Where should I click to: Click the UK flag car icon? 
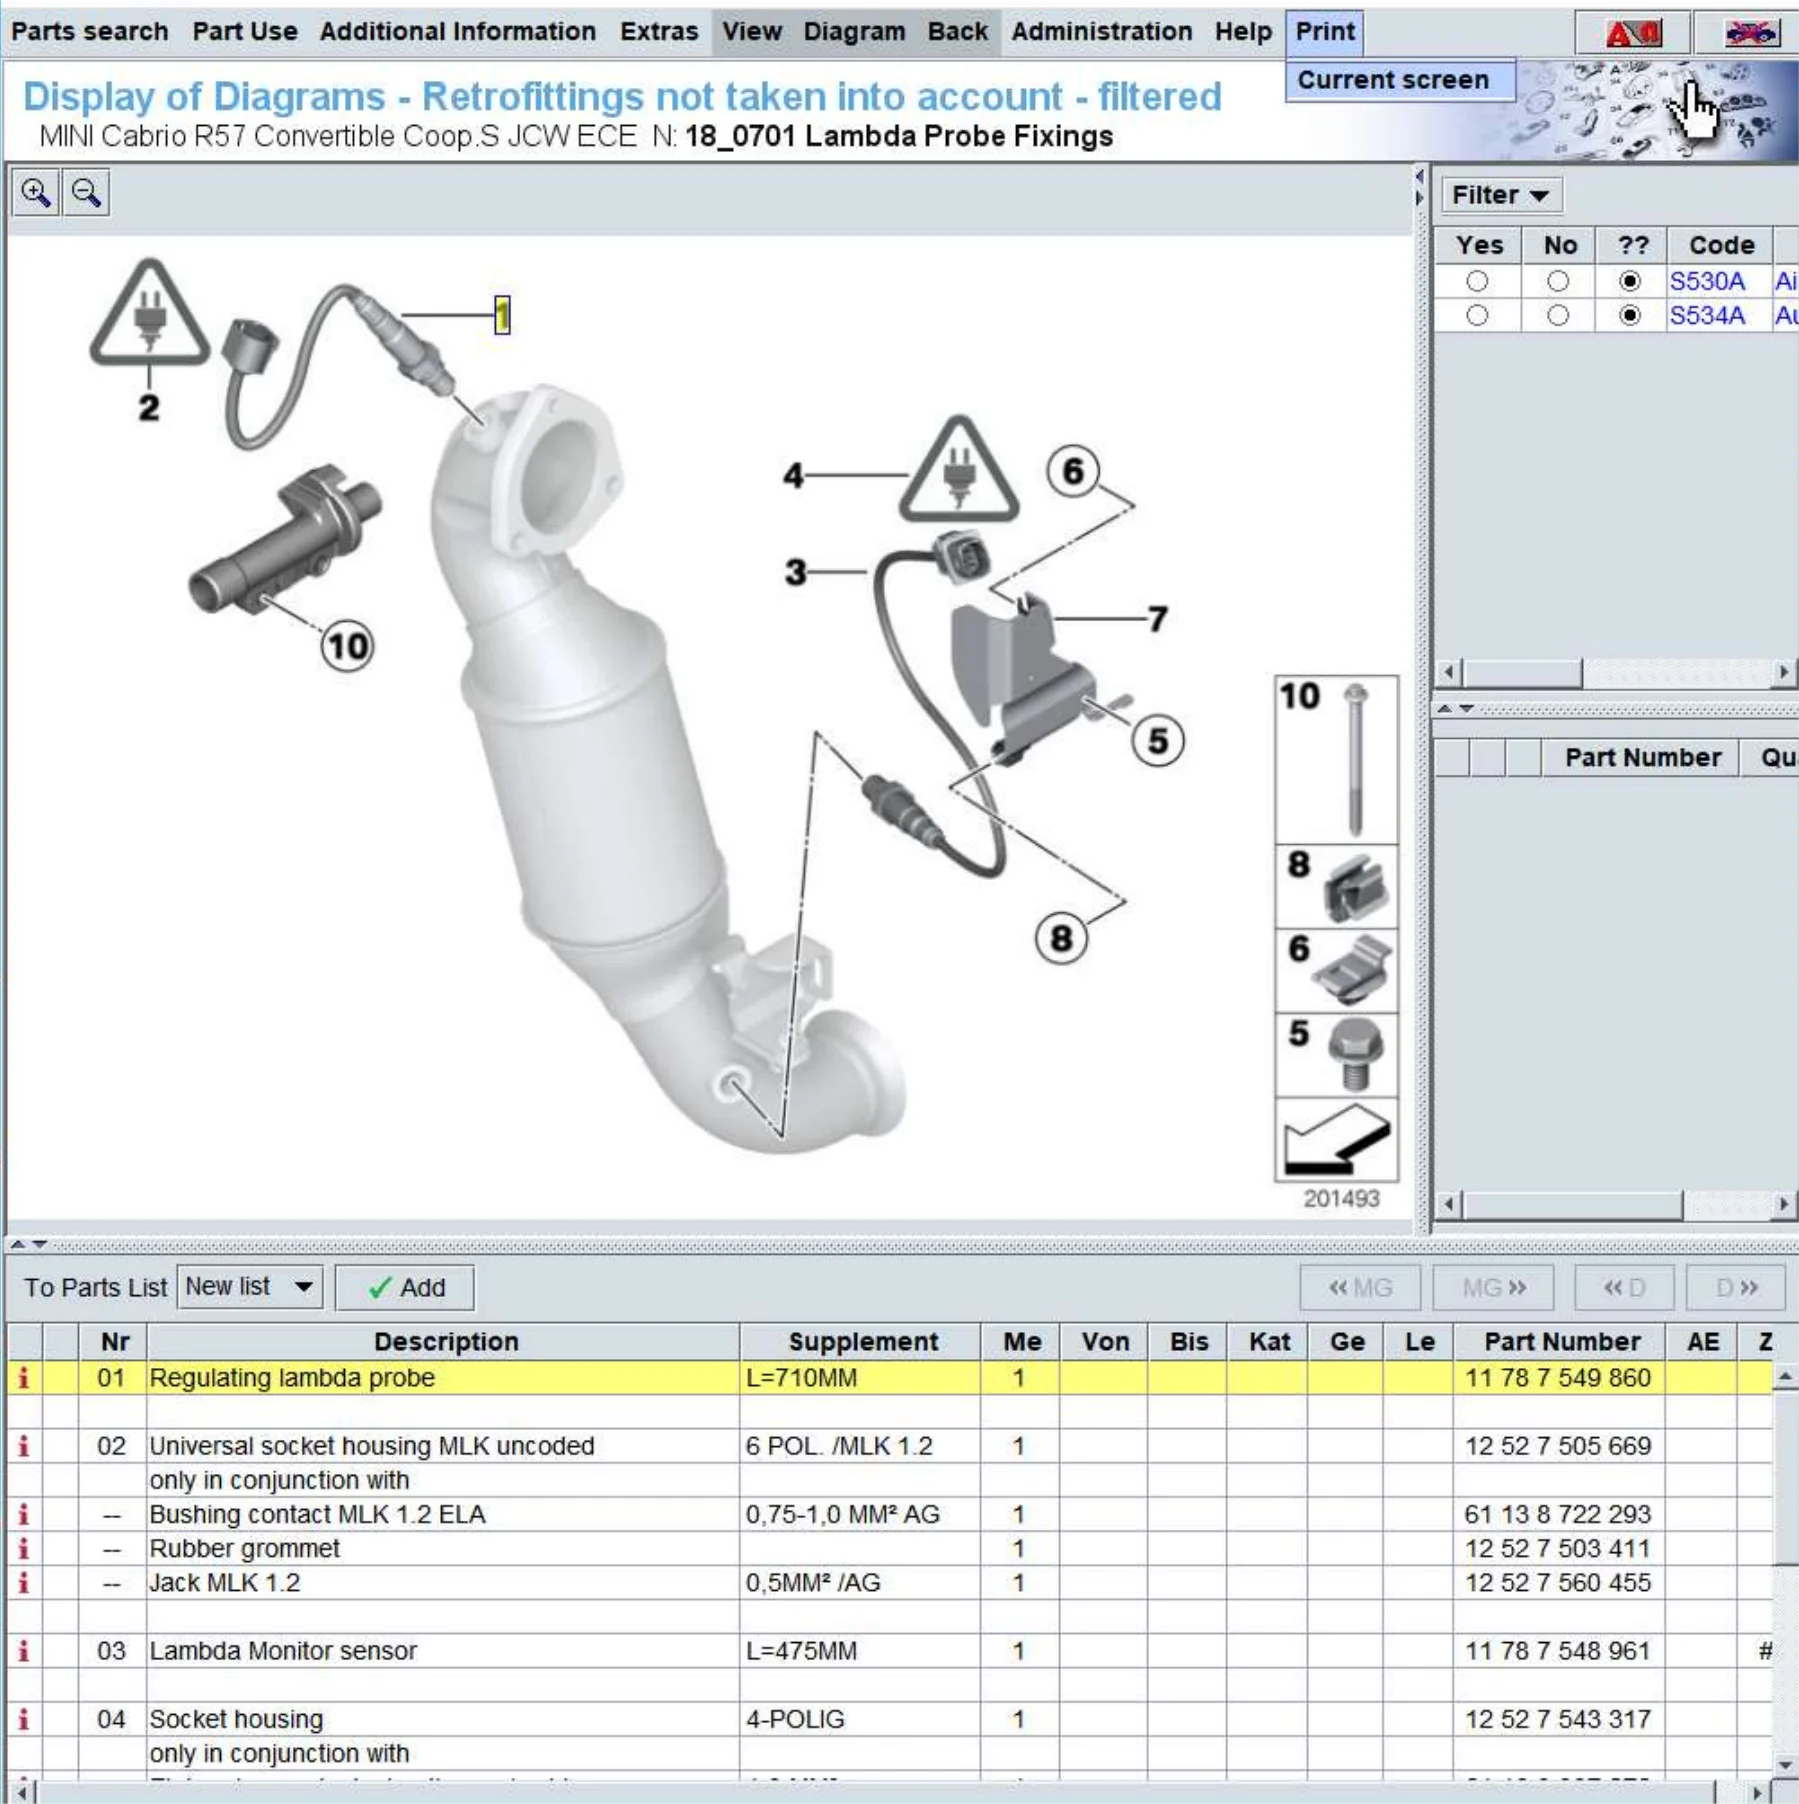[x=1751, y=33]
